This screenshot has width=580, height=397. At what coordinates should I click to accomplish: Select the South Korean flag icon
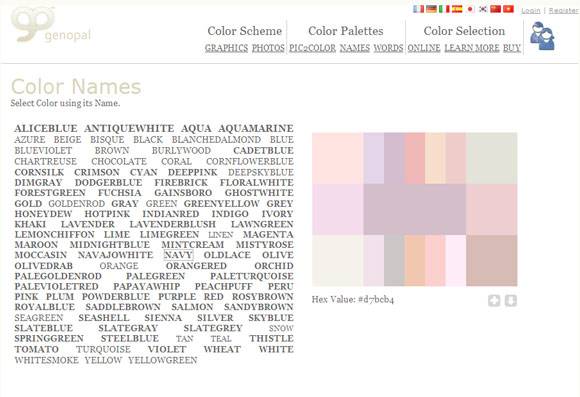tap(482, 9)
